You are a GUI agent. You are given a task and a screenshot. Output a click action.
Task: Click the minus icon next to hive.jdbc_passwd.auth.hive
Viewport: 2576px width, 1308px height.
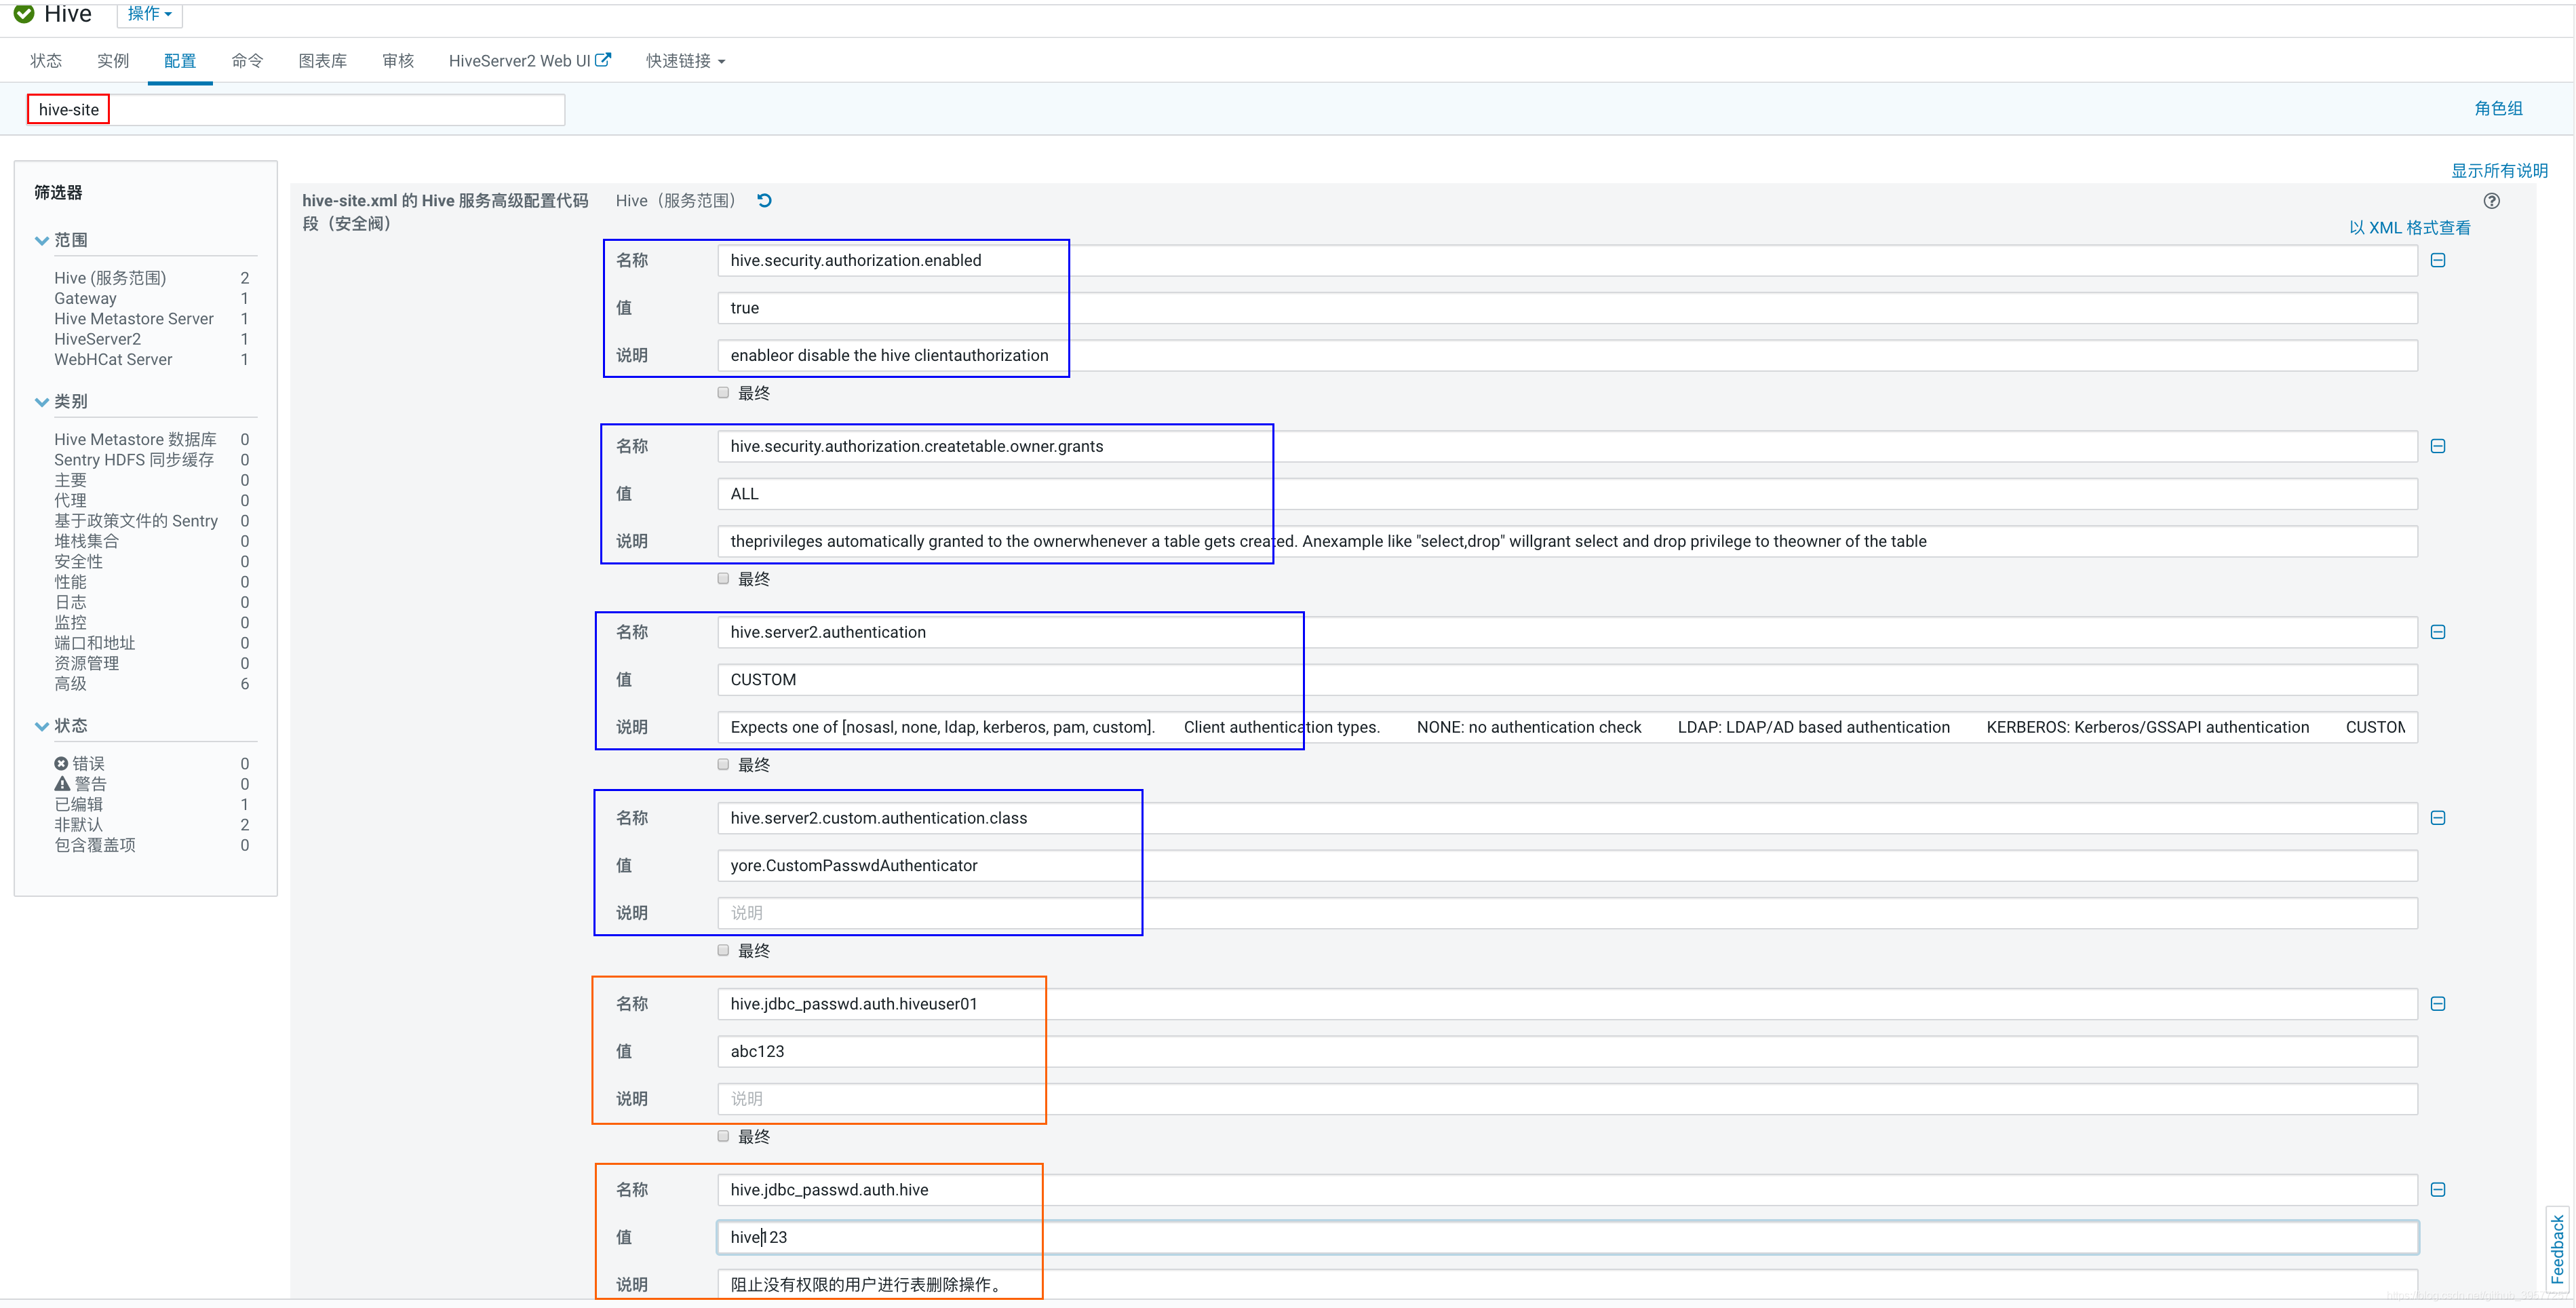click(x=2438, y=1190)
